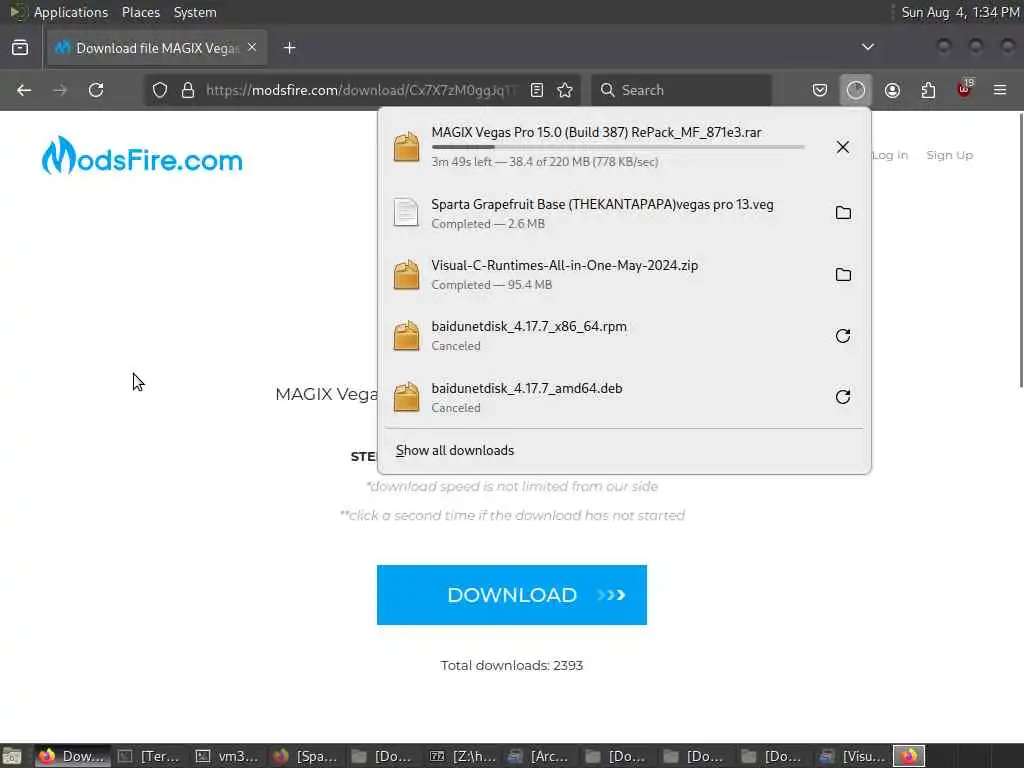Viewport: 1024px width, 768px height.
Task: Open folder for Sparta Grapefruit Base veg file
Action: click(843, 213)
